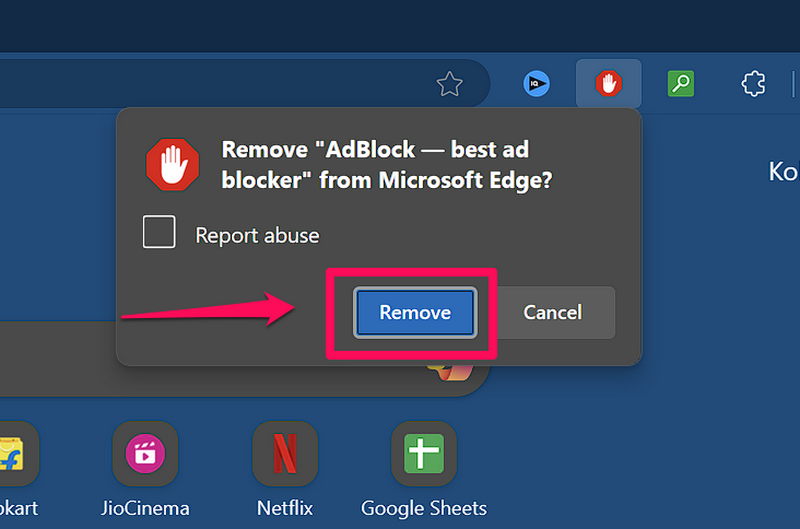The image size is (800, 529).
Task: Open the Google Sheets shortcut tile icon
Action: [424, 454]
